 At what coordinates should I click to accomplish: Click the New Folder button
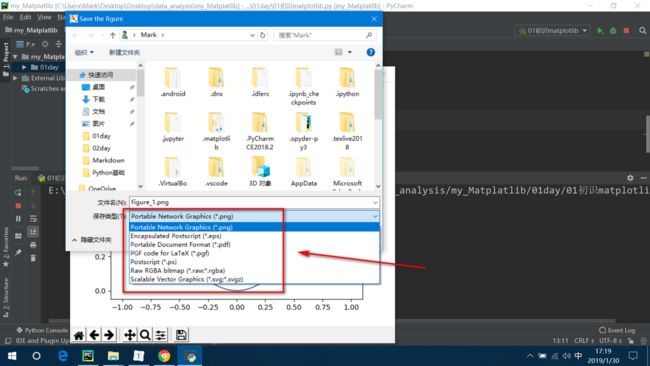(x=124, y=52)
